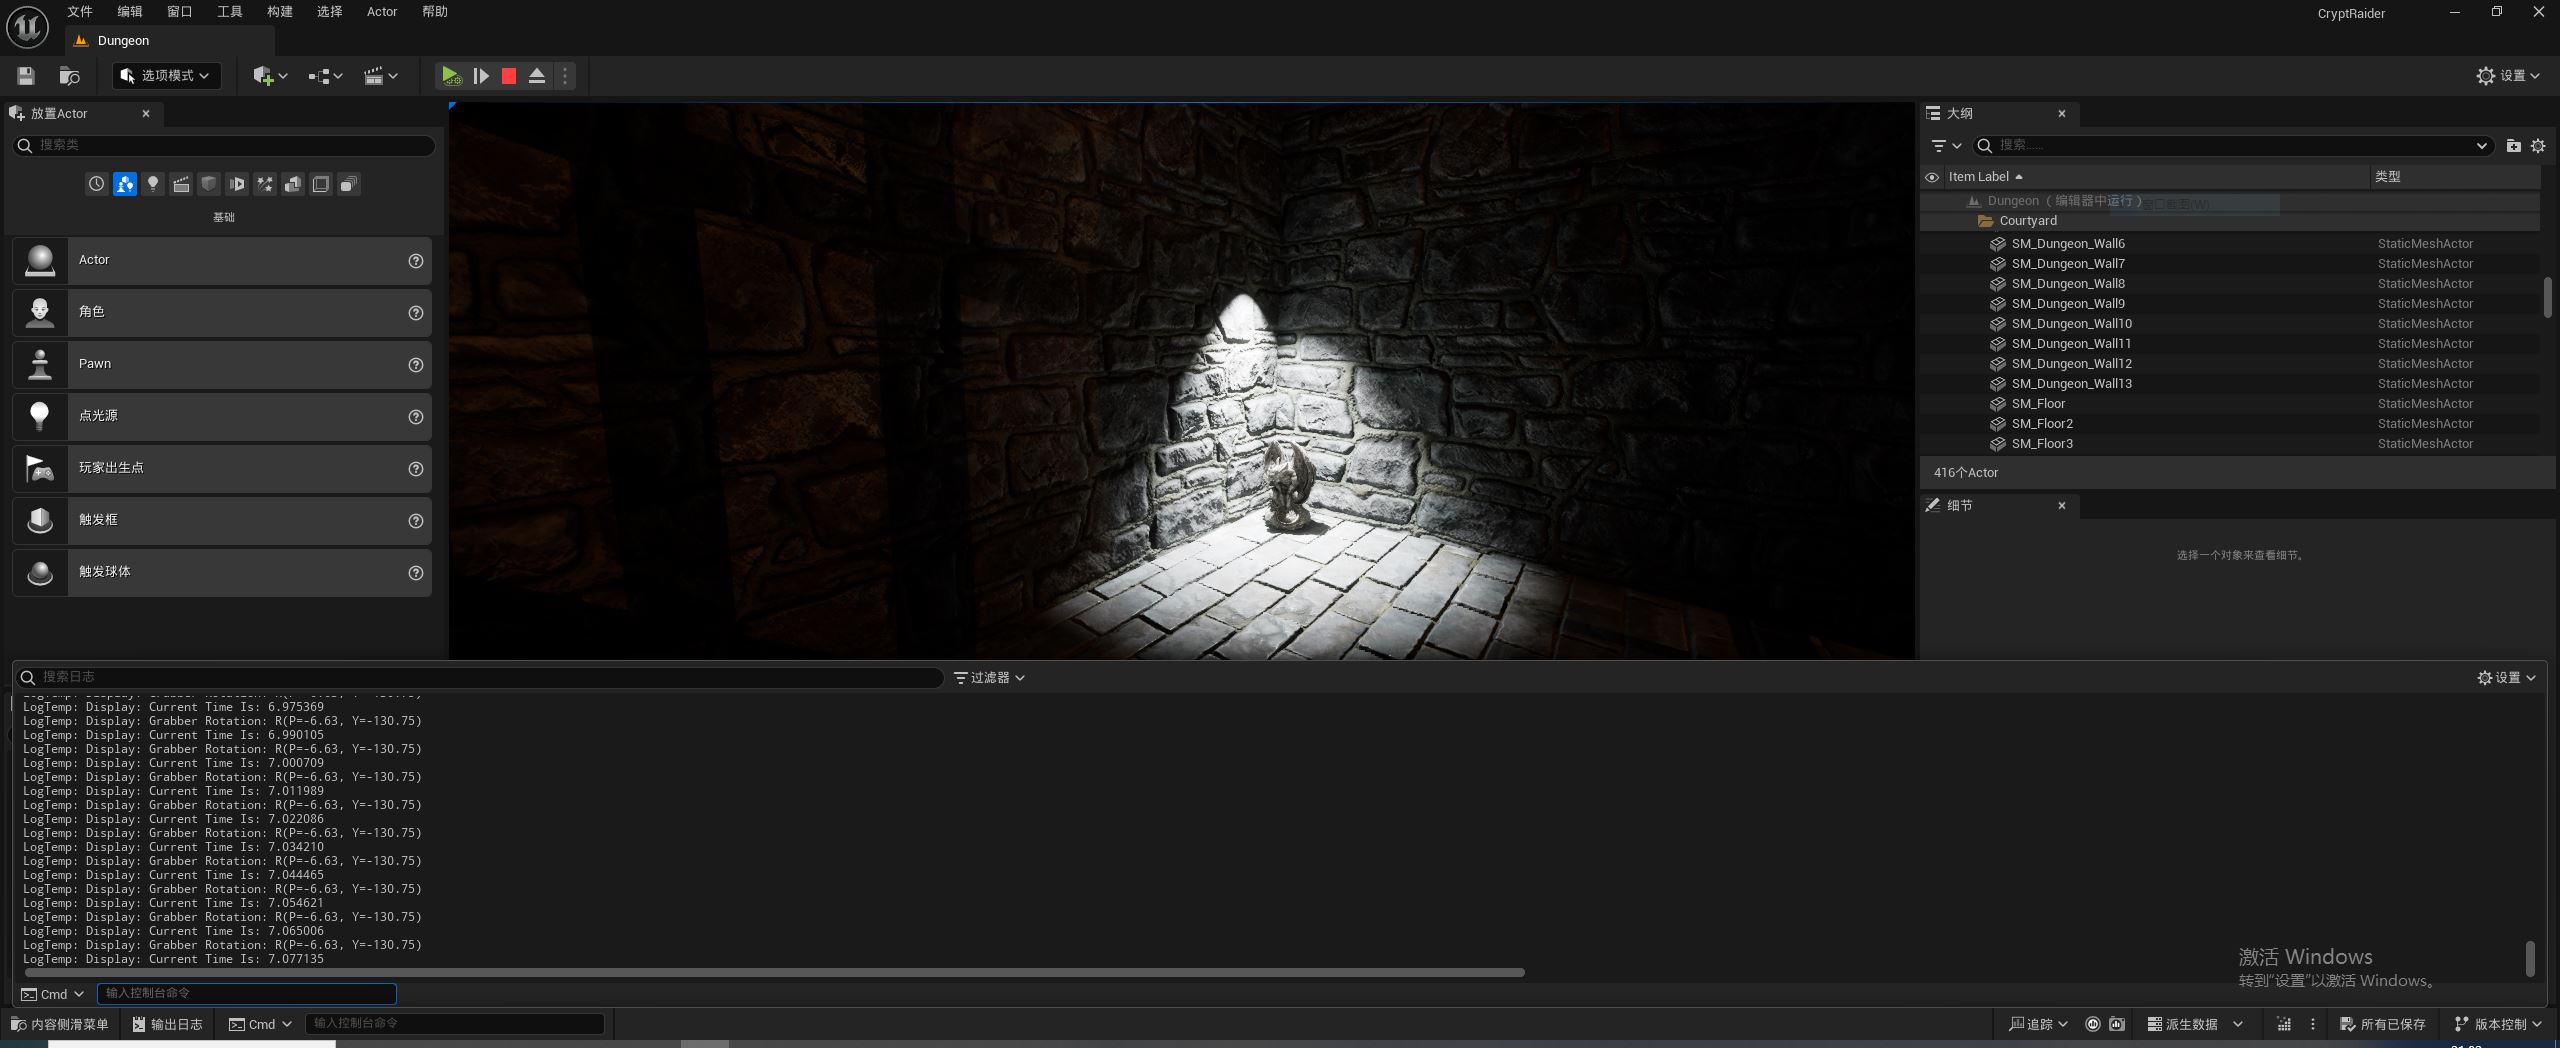Open the 编辑 menu
Screen dimensions: 2560x1048
[x=130, y=12]
